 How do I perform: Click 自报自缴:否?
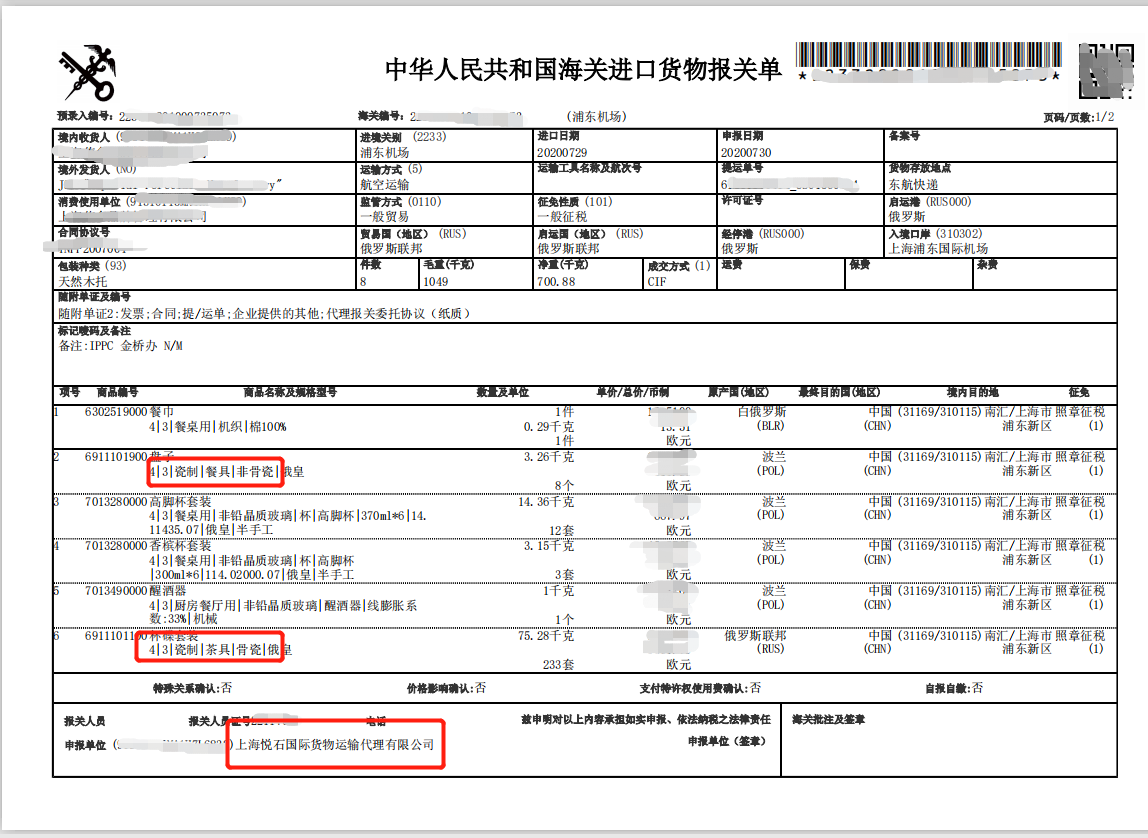point(955,688)
